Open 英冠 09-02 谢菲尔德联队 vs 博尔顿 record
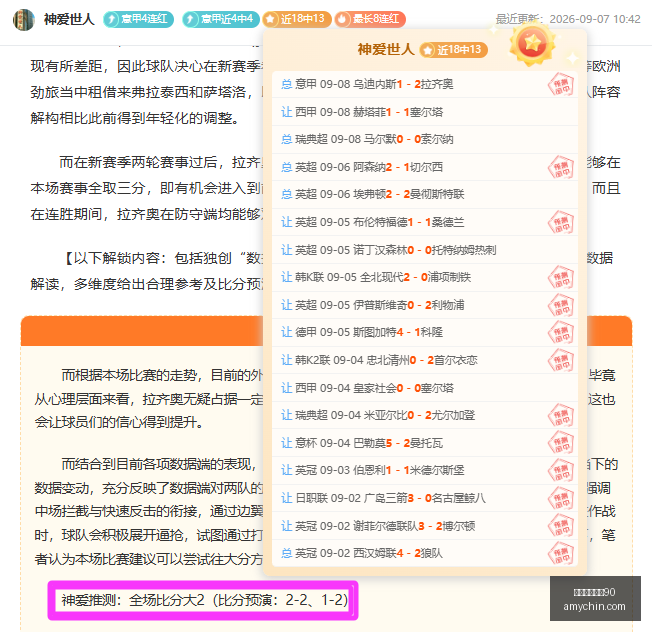Screen dimensions: 652x632 pos(425,526)
